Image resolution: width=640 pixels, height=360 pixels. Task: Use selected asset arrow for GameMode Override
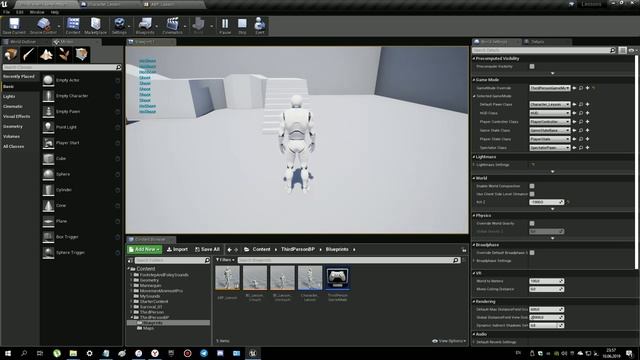click(574, 88)
